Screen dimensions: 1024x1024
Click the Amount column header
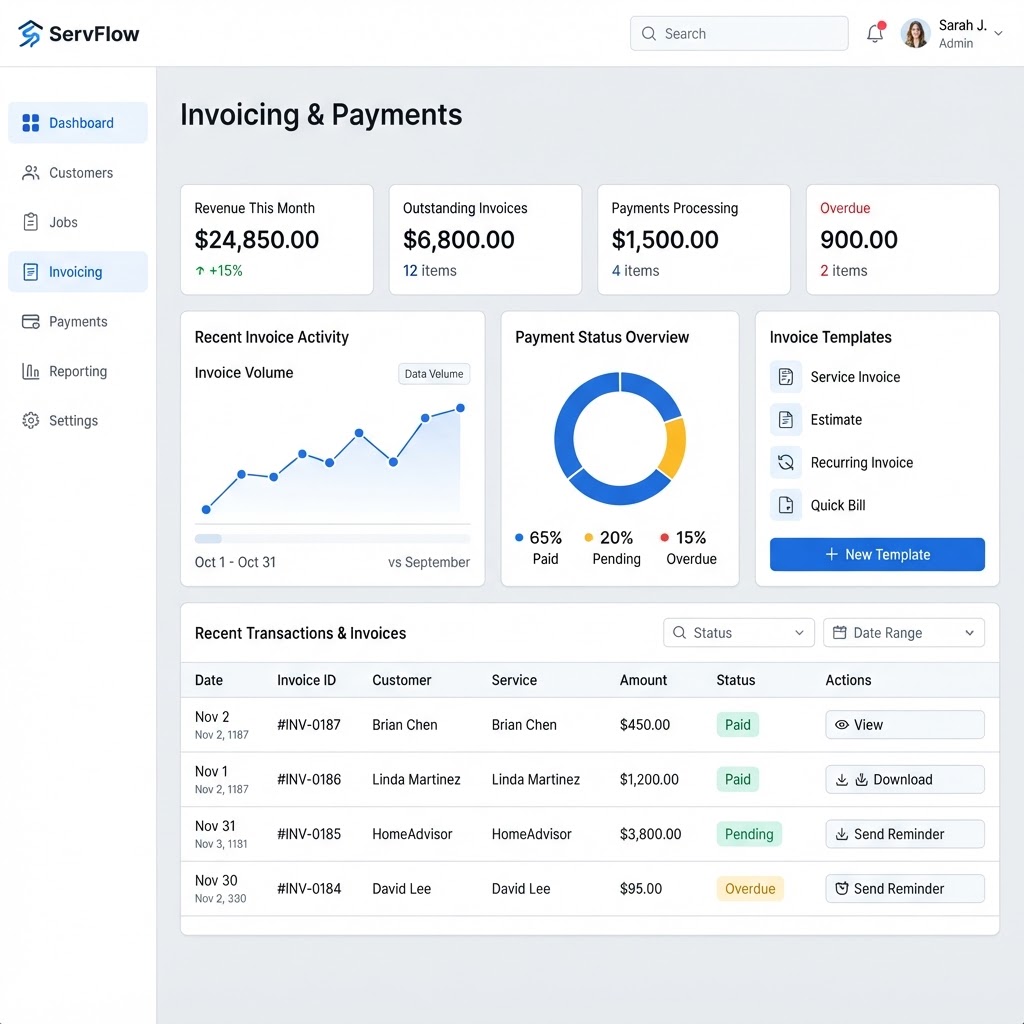[x=643, y=680]
